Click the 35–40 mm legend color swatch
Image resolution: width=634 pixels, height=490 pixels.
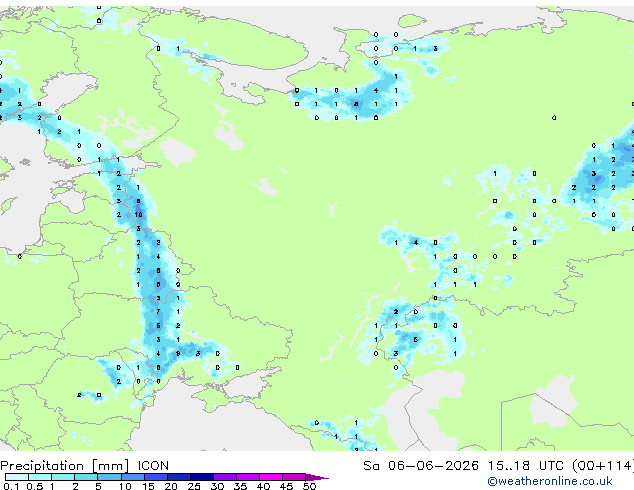(248, 477)
